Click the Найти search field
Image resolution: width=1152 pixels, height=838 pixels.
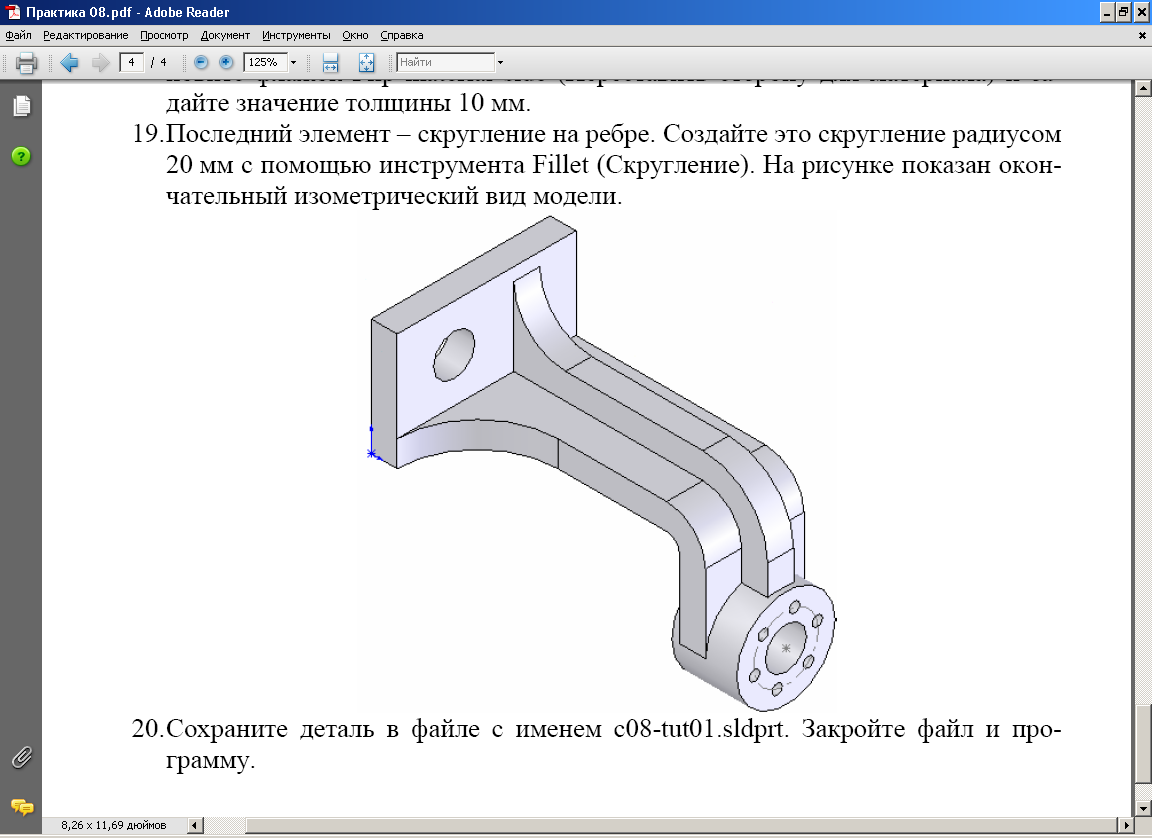[x=446, y=62]
